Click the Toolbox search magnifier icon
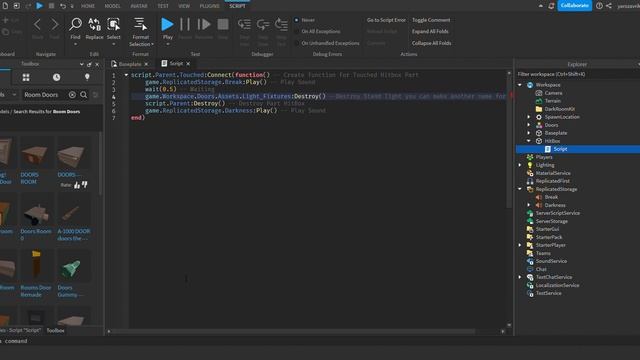 pyautogui.click(x=84, y=95)
